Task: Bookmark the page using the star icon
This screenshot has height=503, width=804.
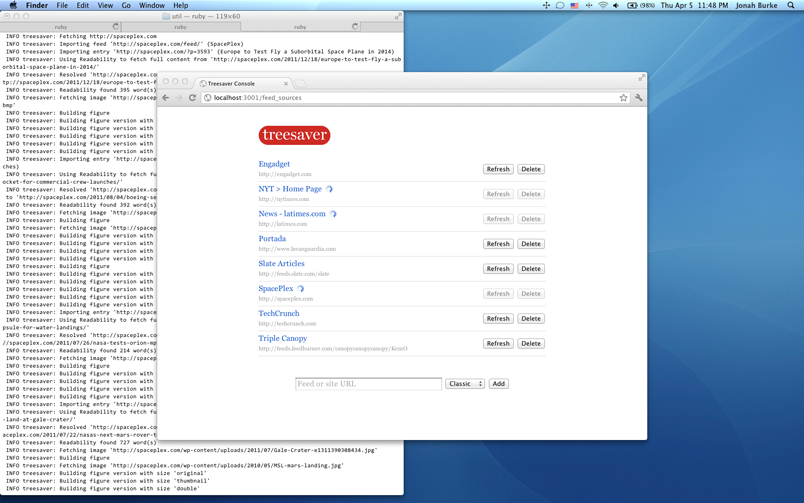Action: click(x=623, y=98)
